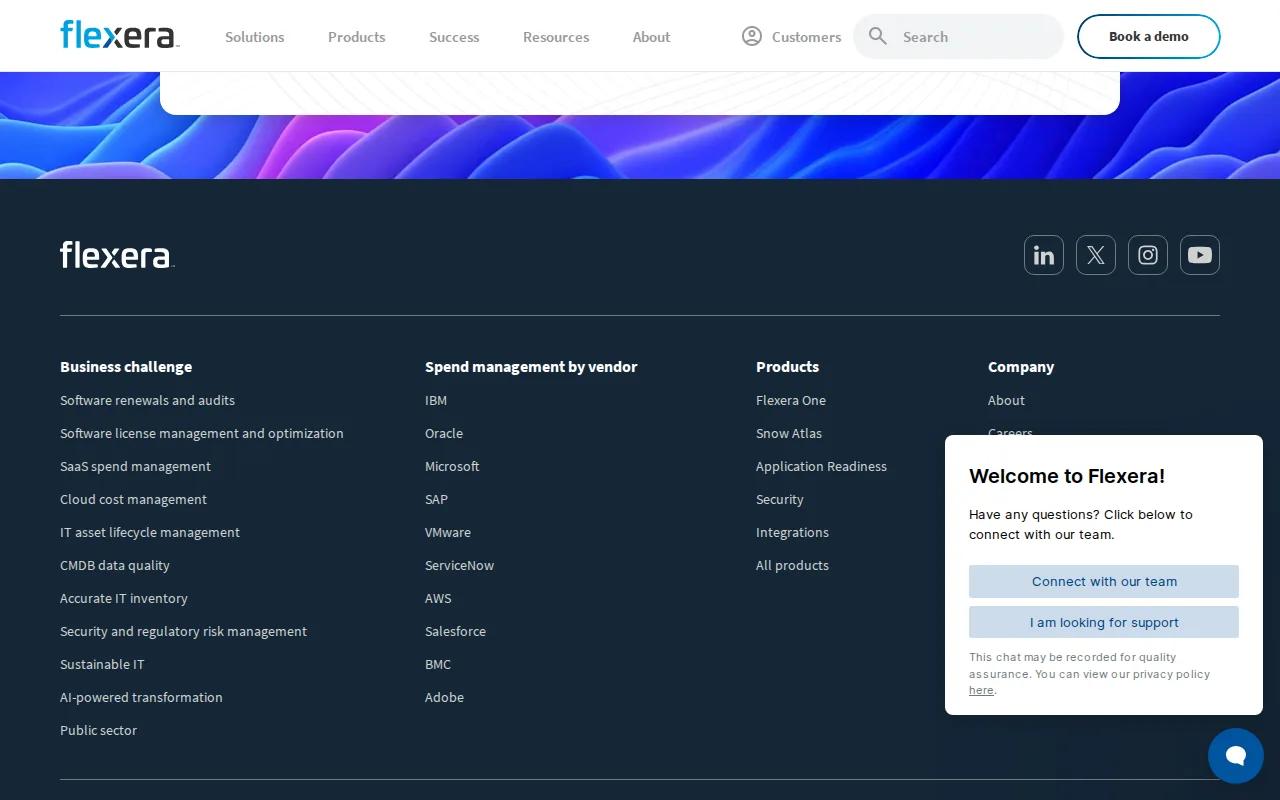1280x800 pixels.
Task: Open Software license management and optimization
Action: [202, 433]
